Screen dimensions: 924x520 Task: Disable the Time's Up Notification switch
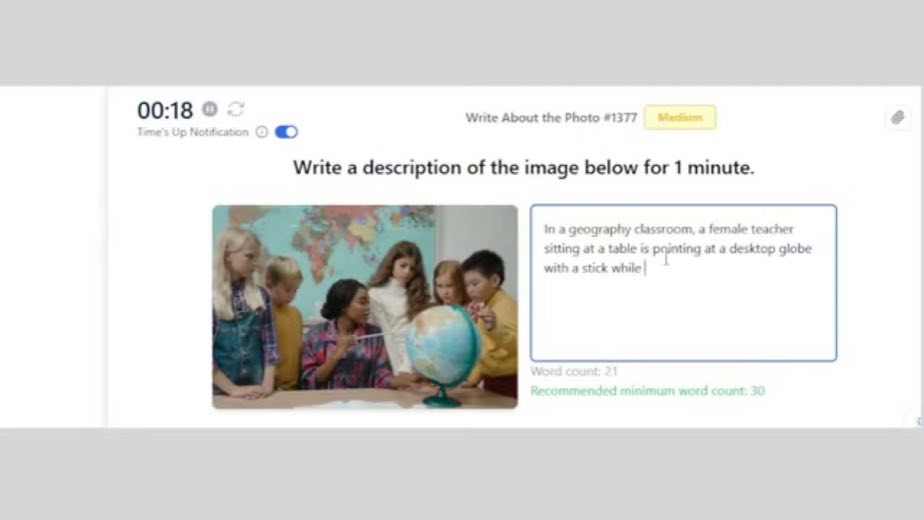pyautogui.click(x=286, y=132)
